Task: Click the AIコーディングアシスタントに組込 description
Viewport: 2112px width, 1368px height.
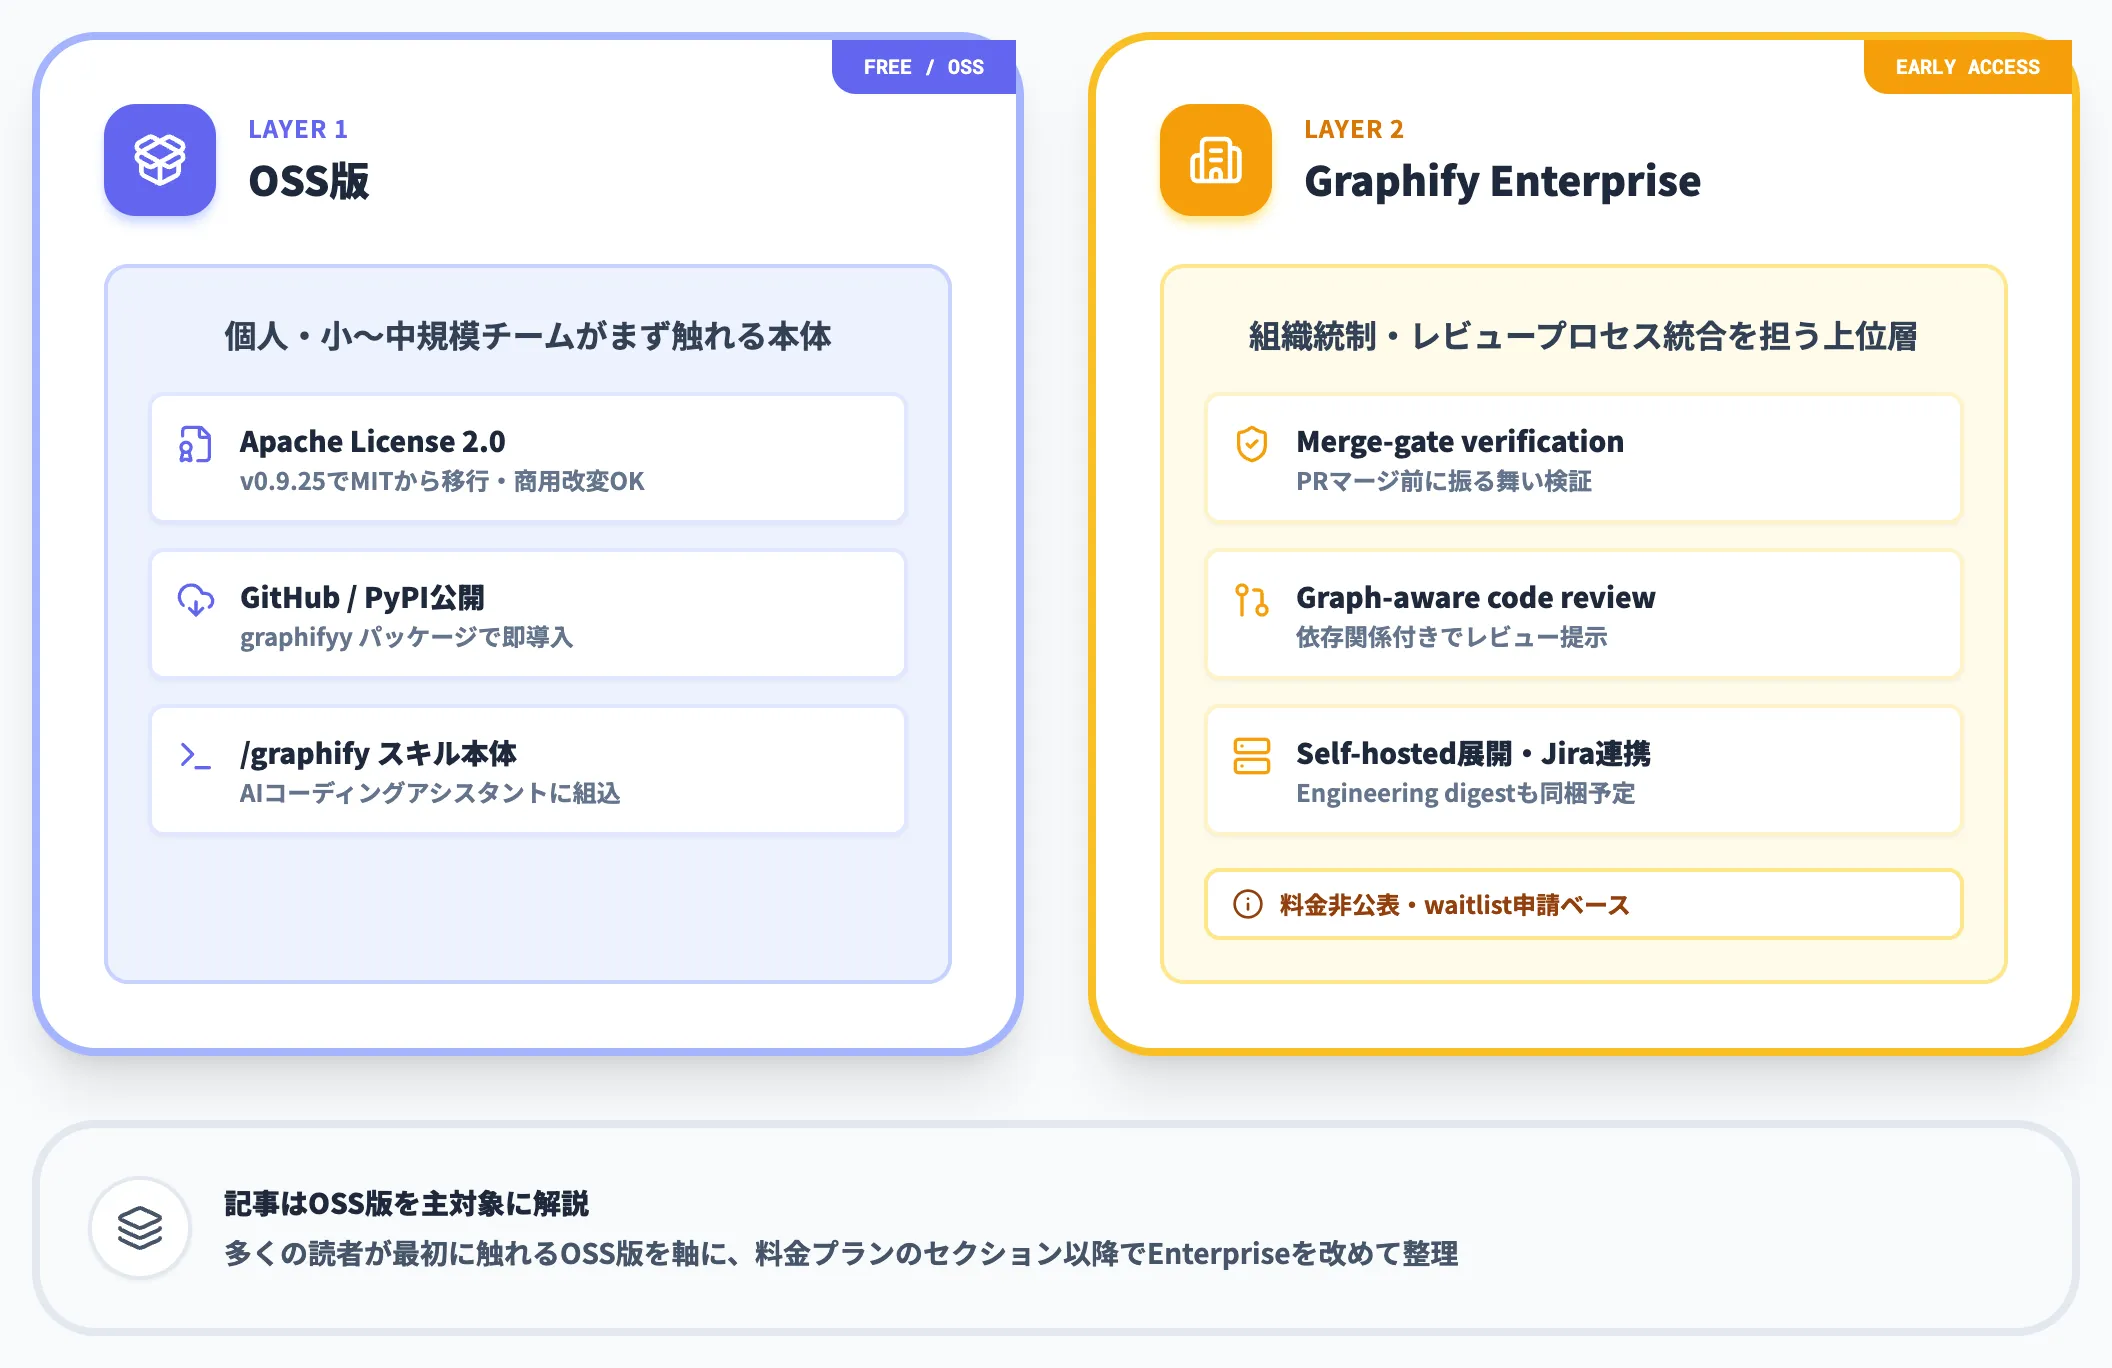Action: point(430,793)
